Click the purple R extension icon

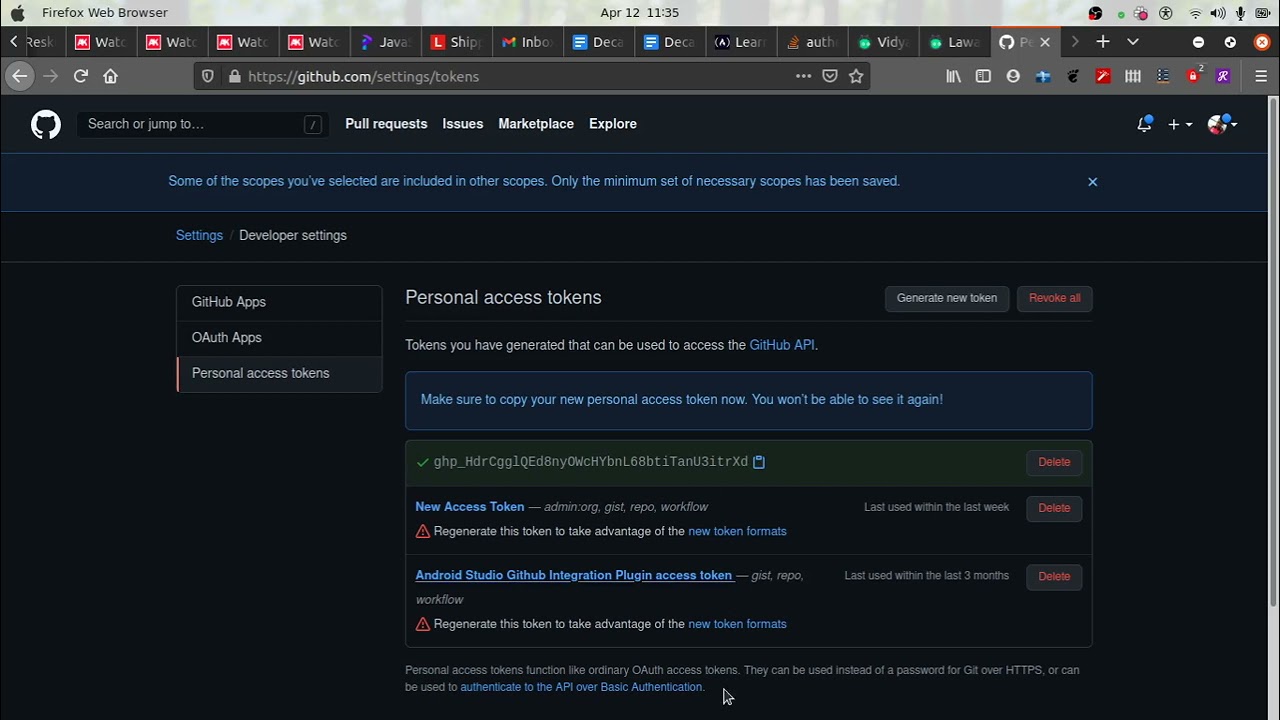pos(1223,76)
